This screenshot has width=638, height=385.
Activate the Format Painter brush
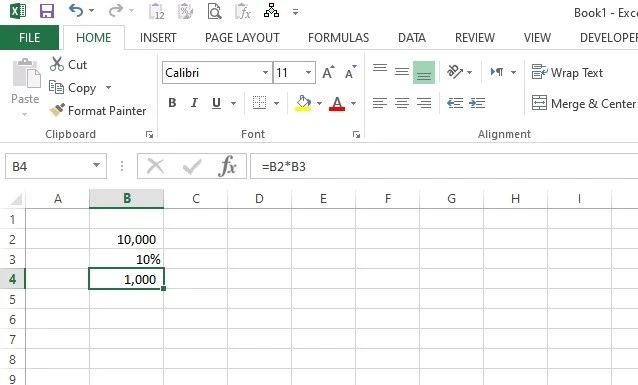pyautogui.click(x=98, y=110)
